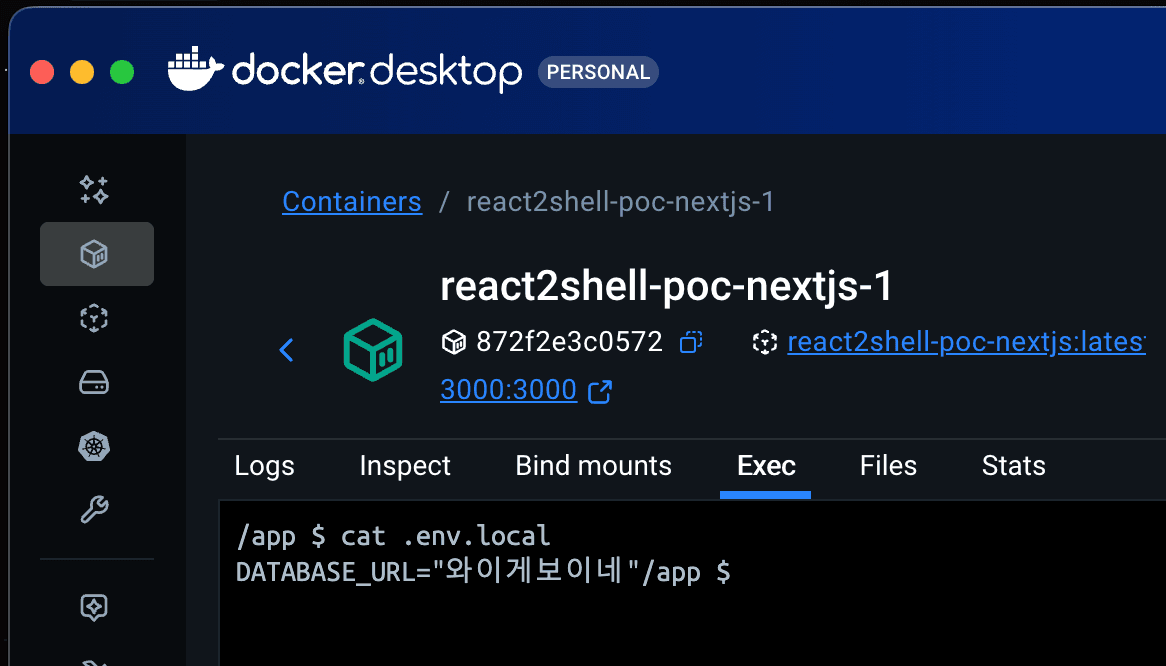Viewport: 1166px width, 666px height.
Task: Open the Bind mounts tab
Action: coord(593,465)
